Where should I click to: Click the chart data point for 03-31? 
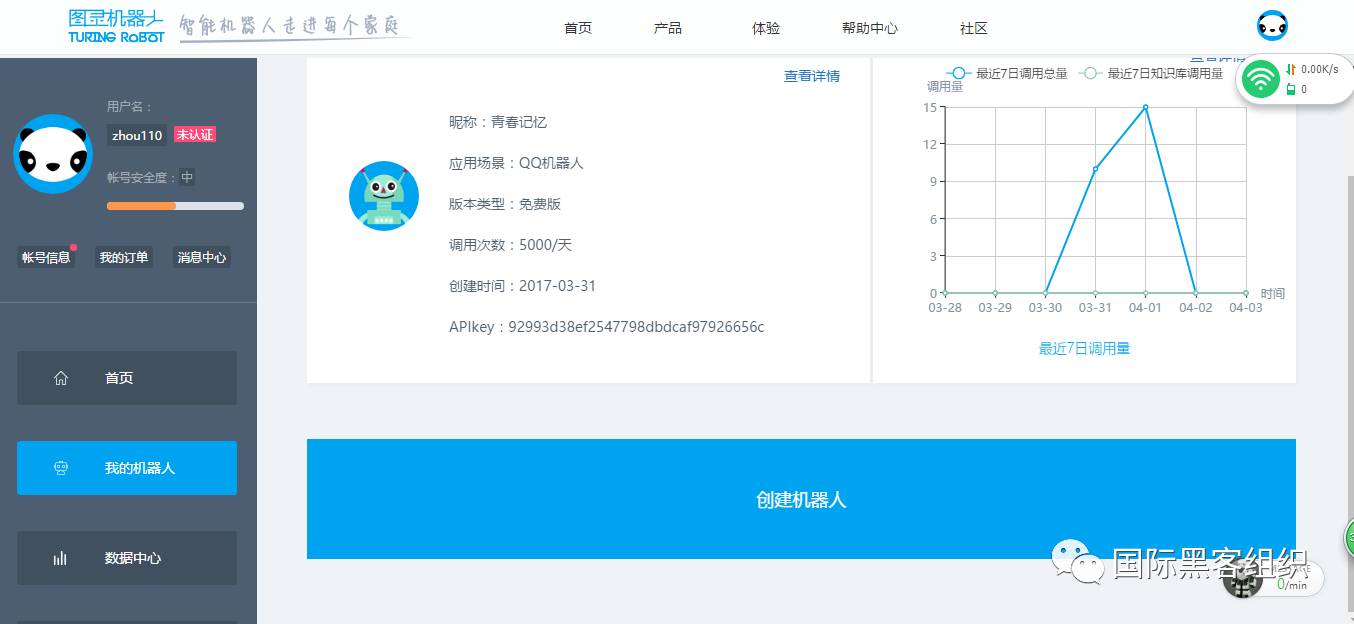[x=1095, y=169]
